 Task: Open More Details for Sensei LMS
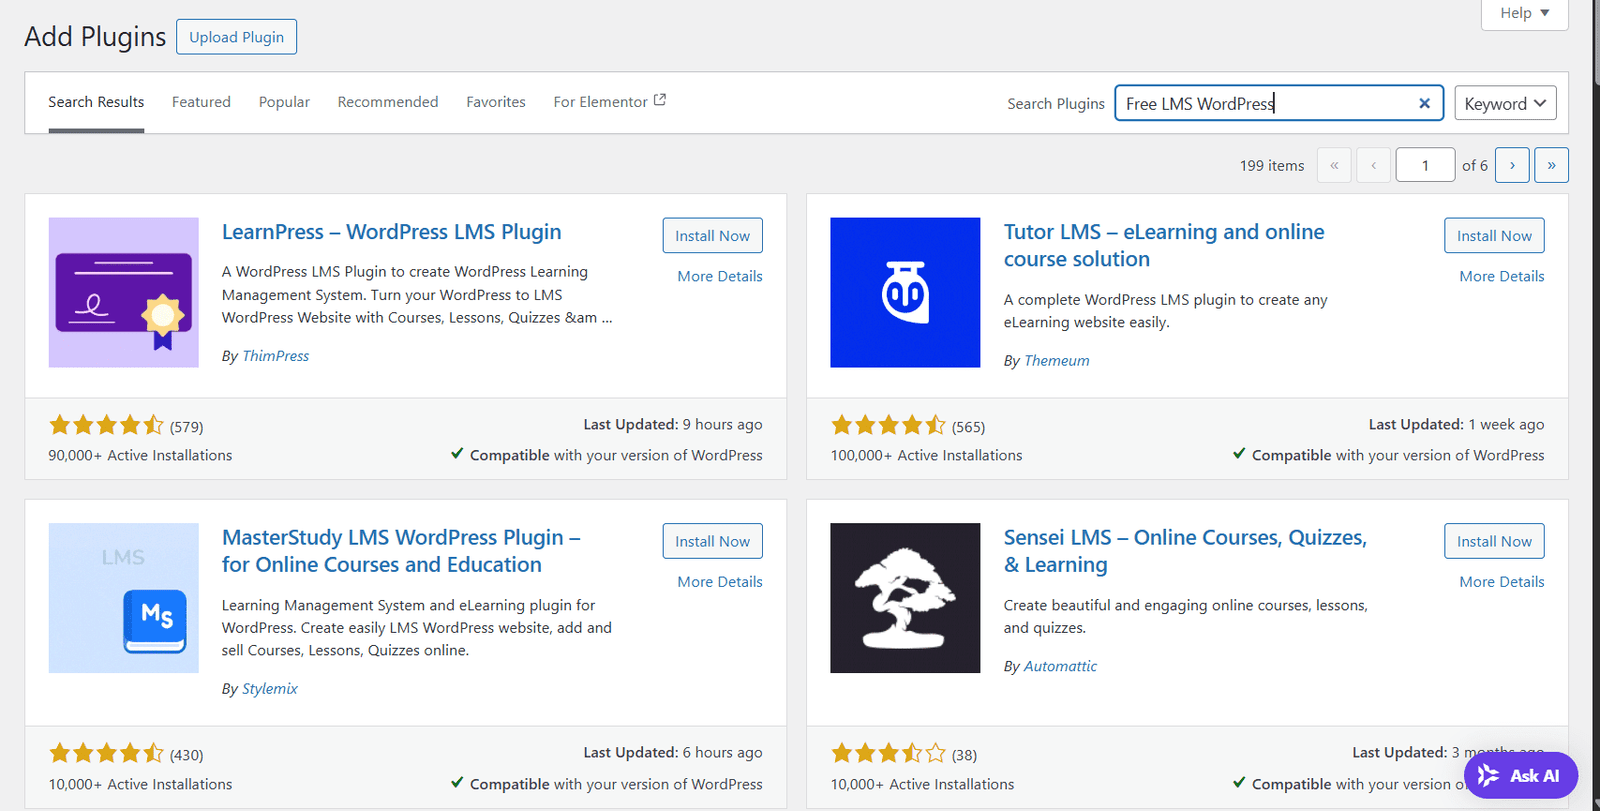[x=1502, y=582]
